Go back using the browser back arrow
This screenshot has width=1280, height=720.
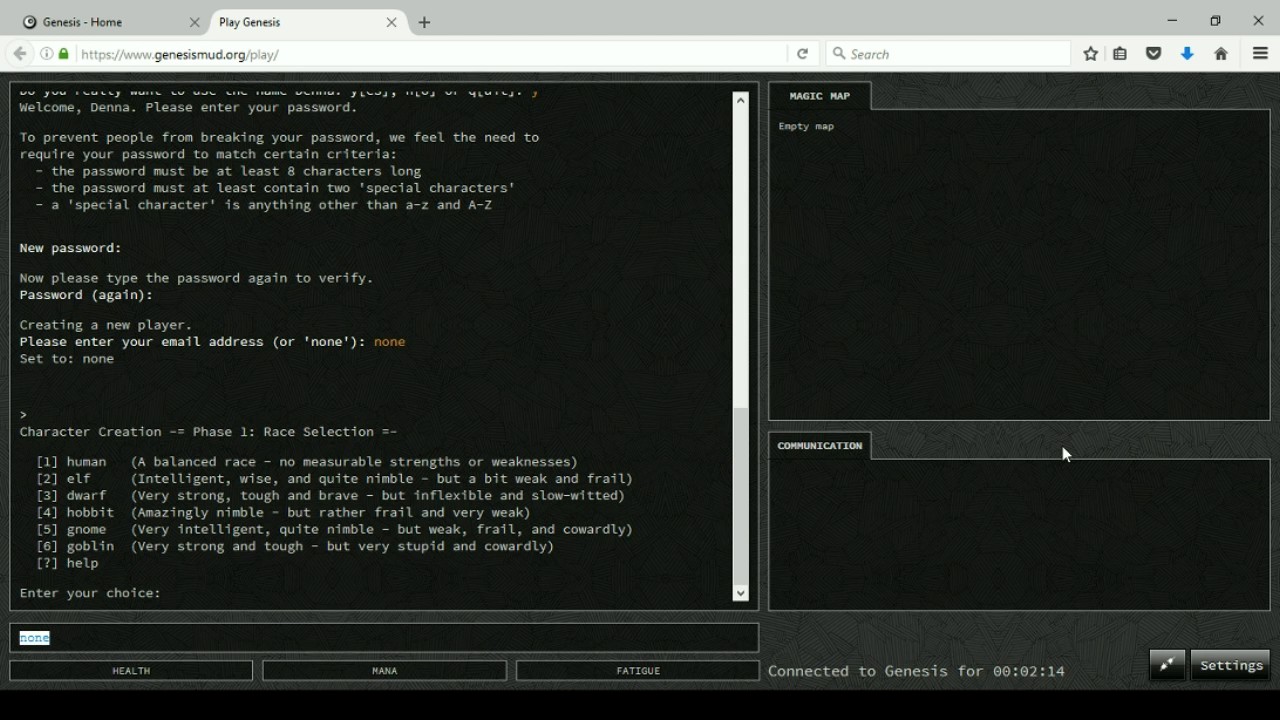(x=19, y=54)
